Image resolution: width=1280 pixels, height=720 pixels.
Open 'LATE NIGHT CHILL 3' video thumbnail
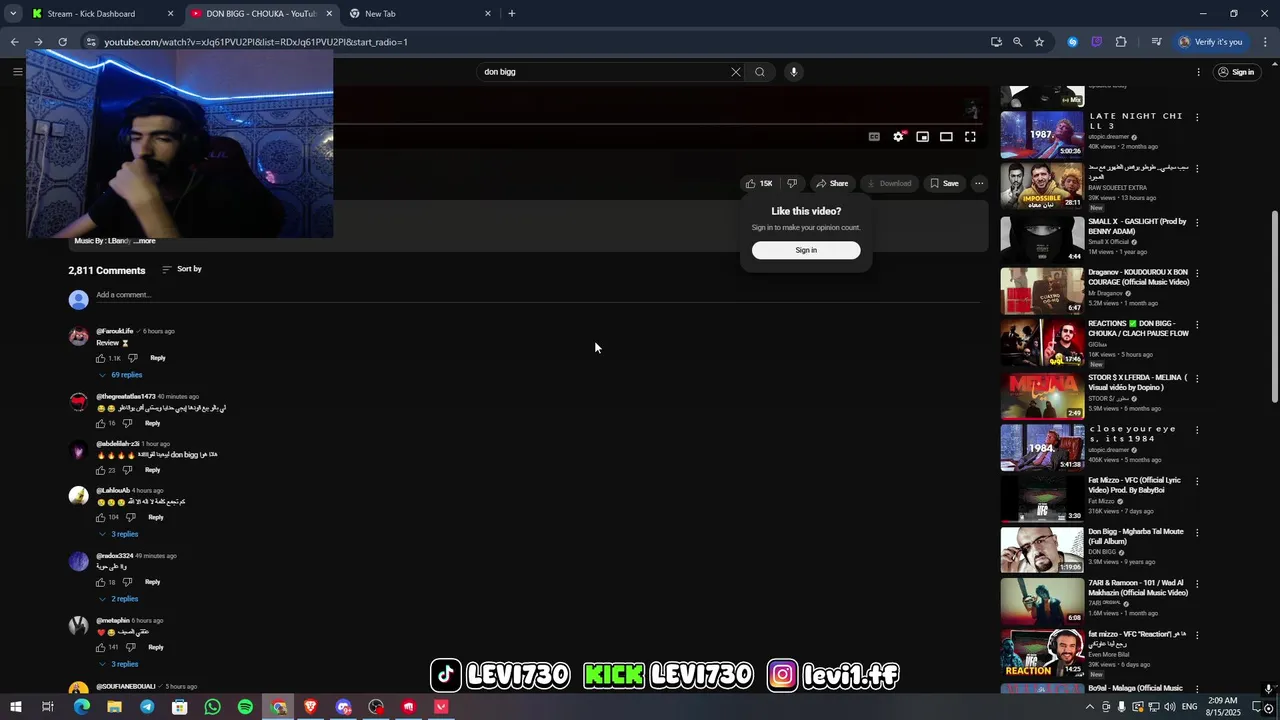coord(1042,134)
